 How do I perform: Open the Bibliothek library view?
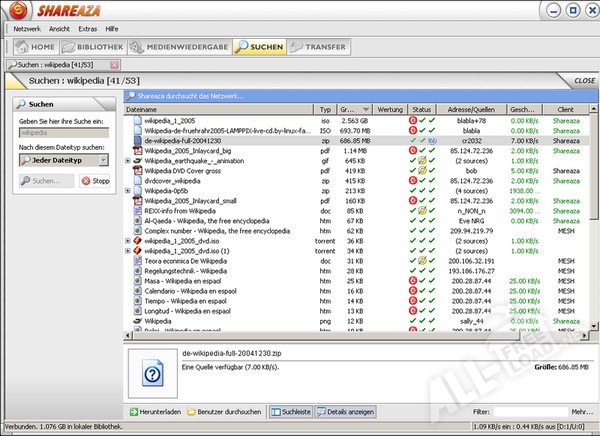[x=96, y=46]
